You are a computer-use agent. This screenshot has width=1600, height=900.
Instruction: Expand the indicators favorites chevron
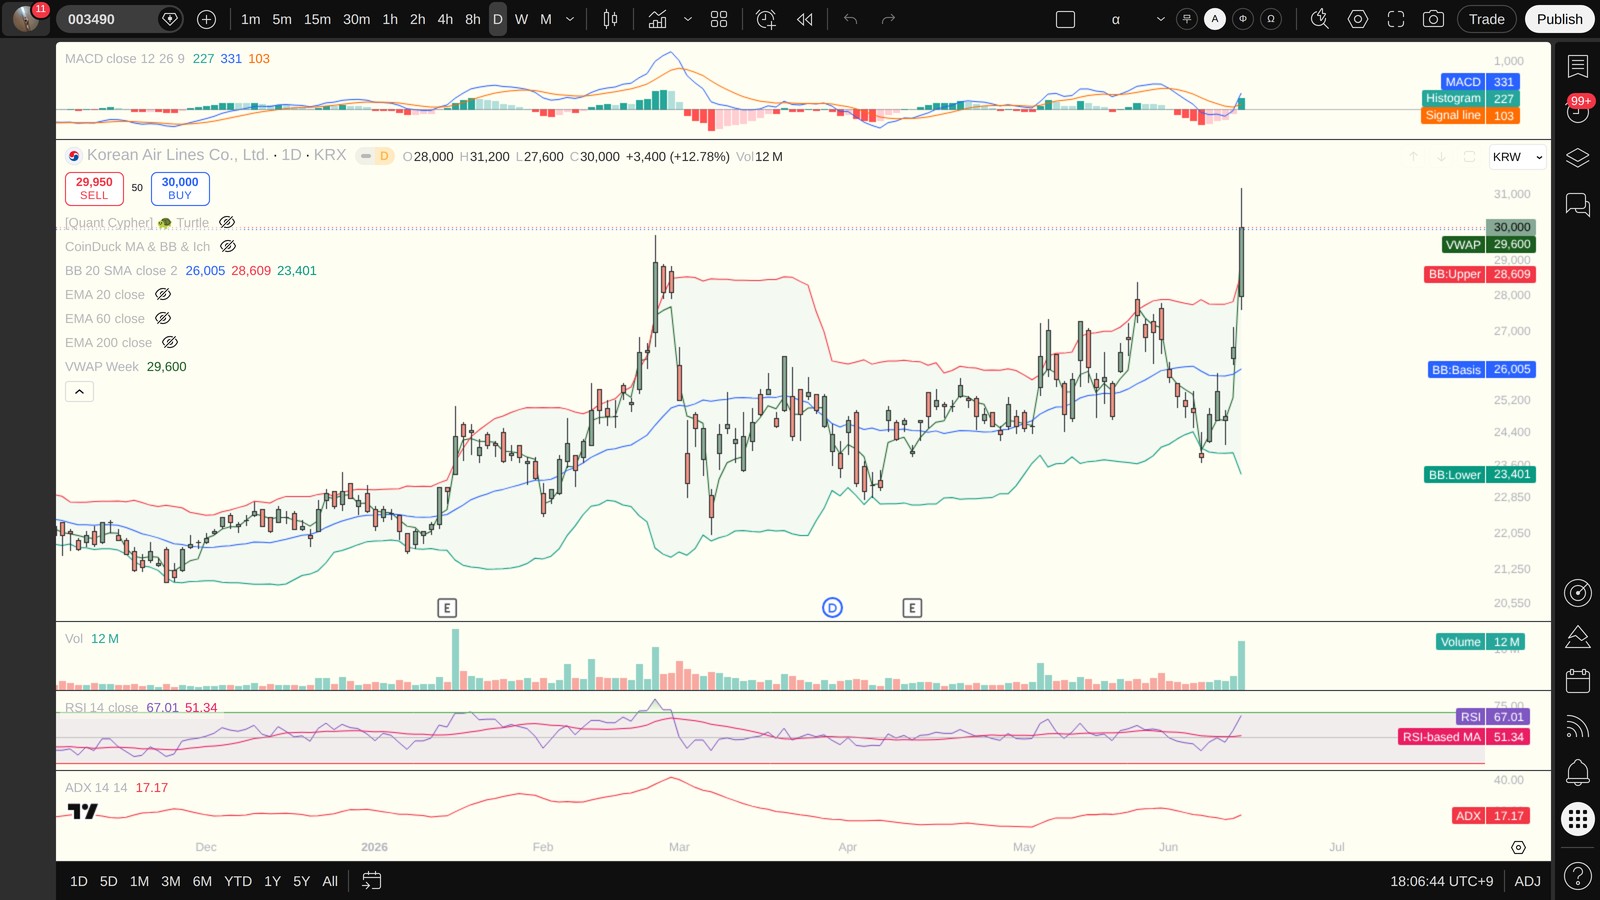688,19
